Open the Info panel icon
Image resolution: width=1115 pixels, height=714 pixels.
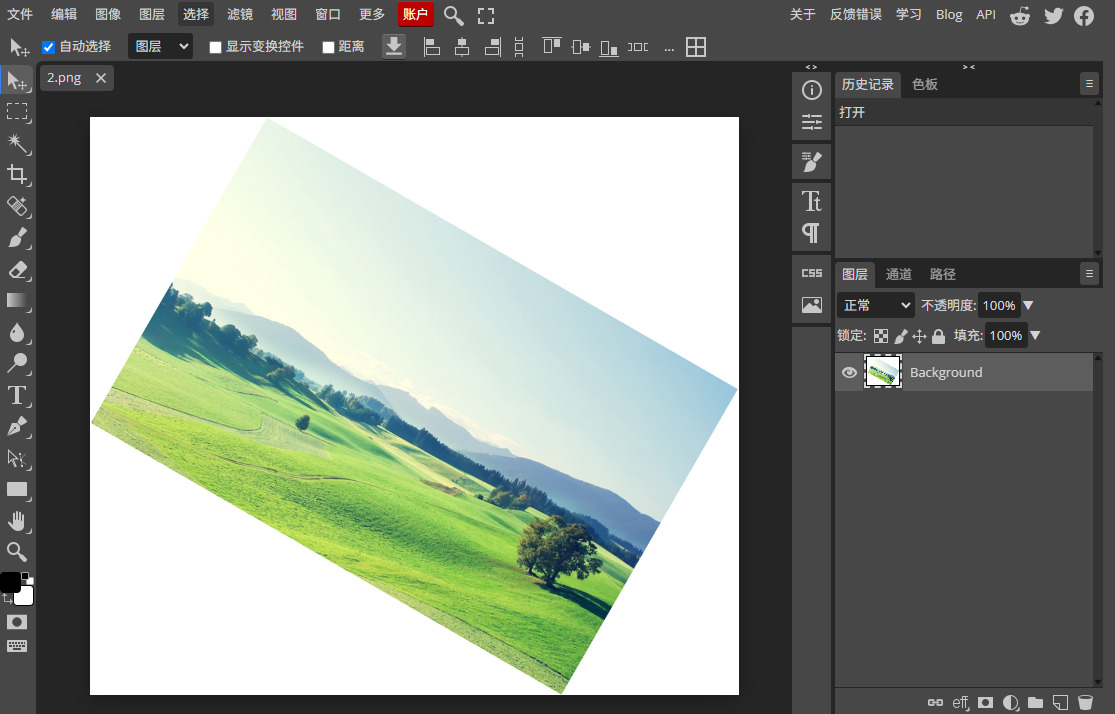(811, 90)
